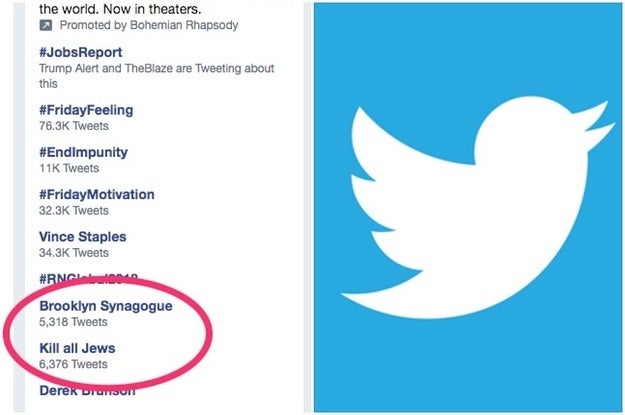625x415 pixels.
Task: Open the partially covered #RNG hashtag trend
Action: point(88,278)
